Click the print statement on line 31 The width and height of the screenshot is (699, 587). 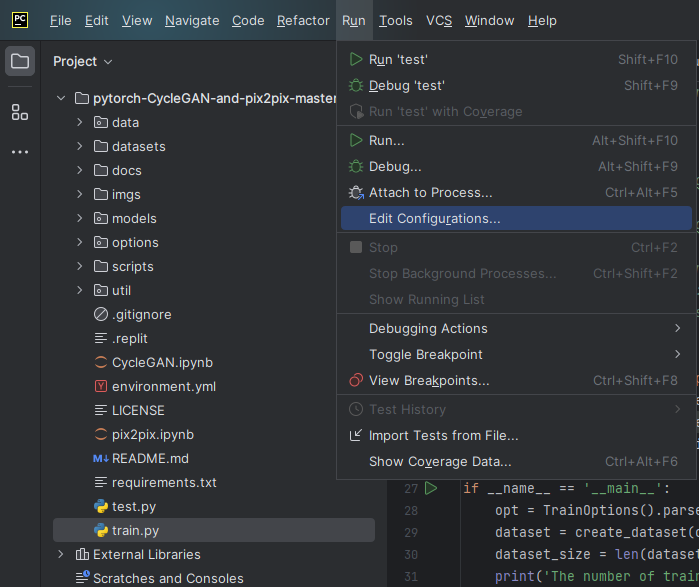pos(596,576)
